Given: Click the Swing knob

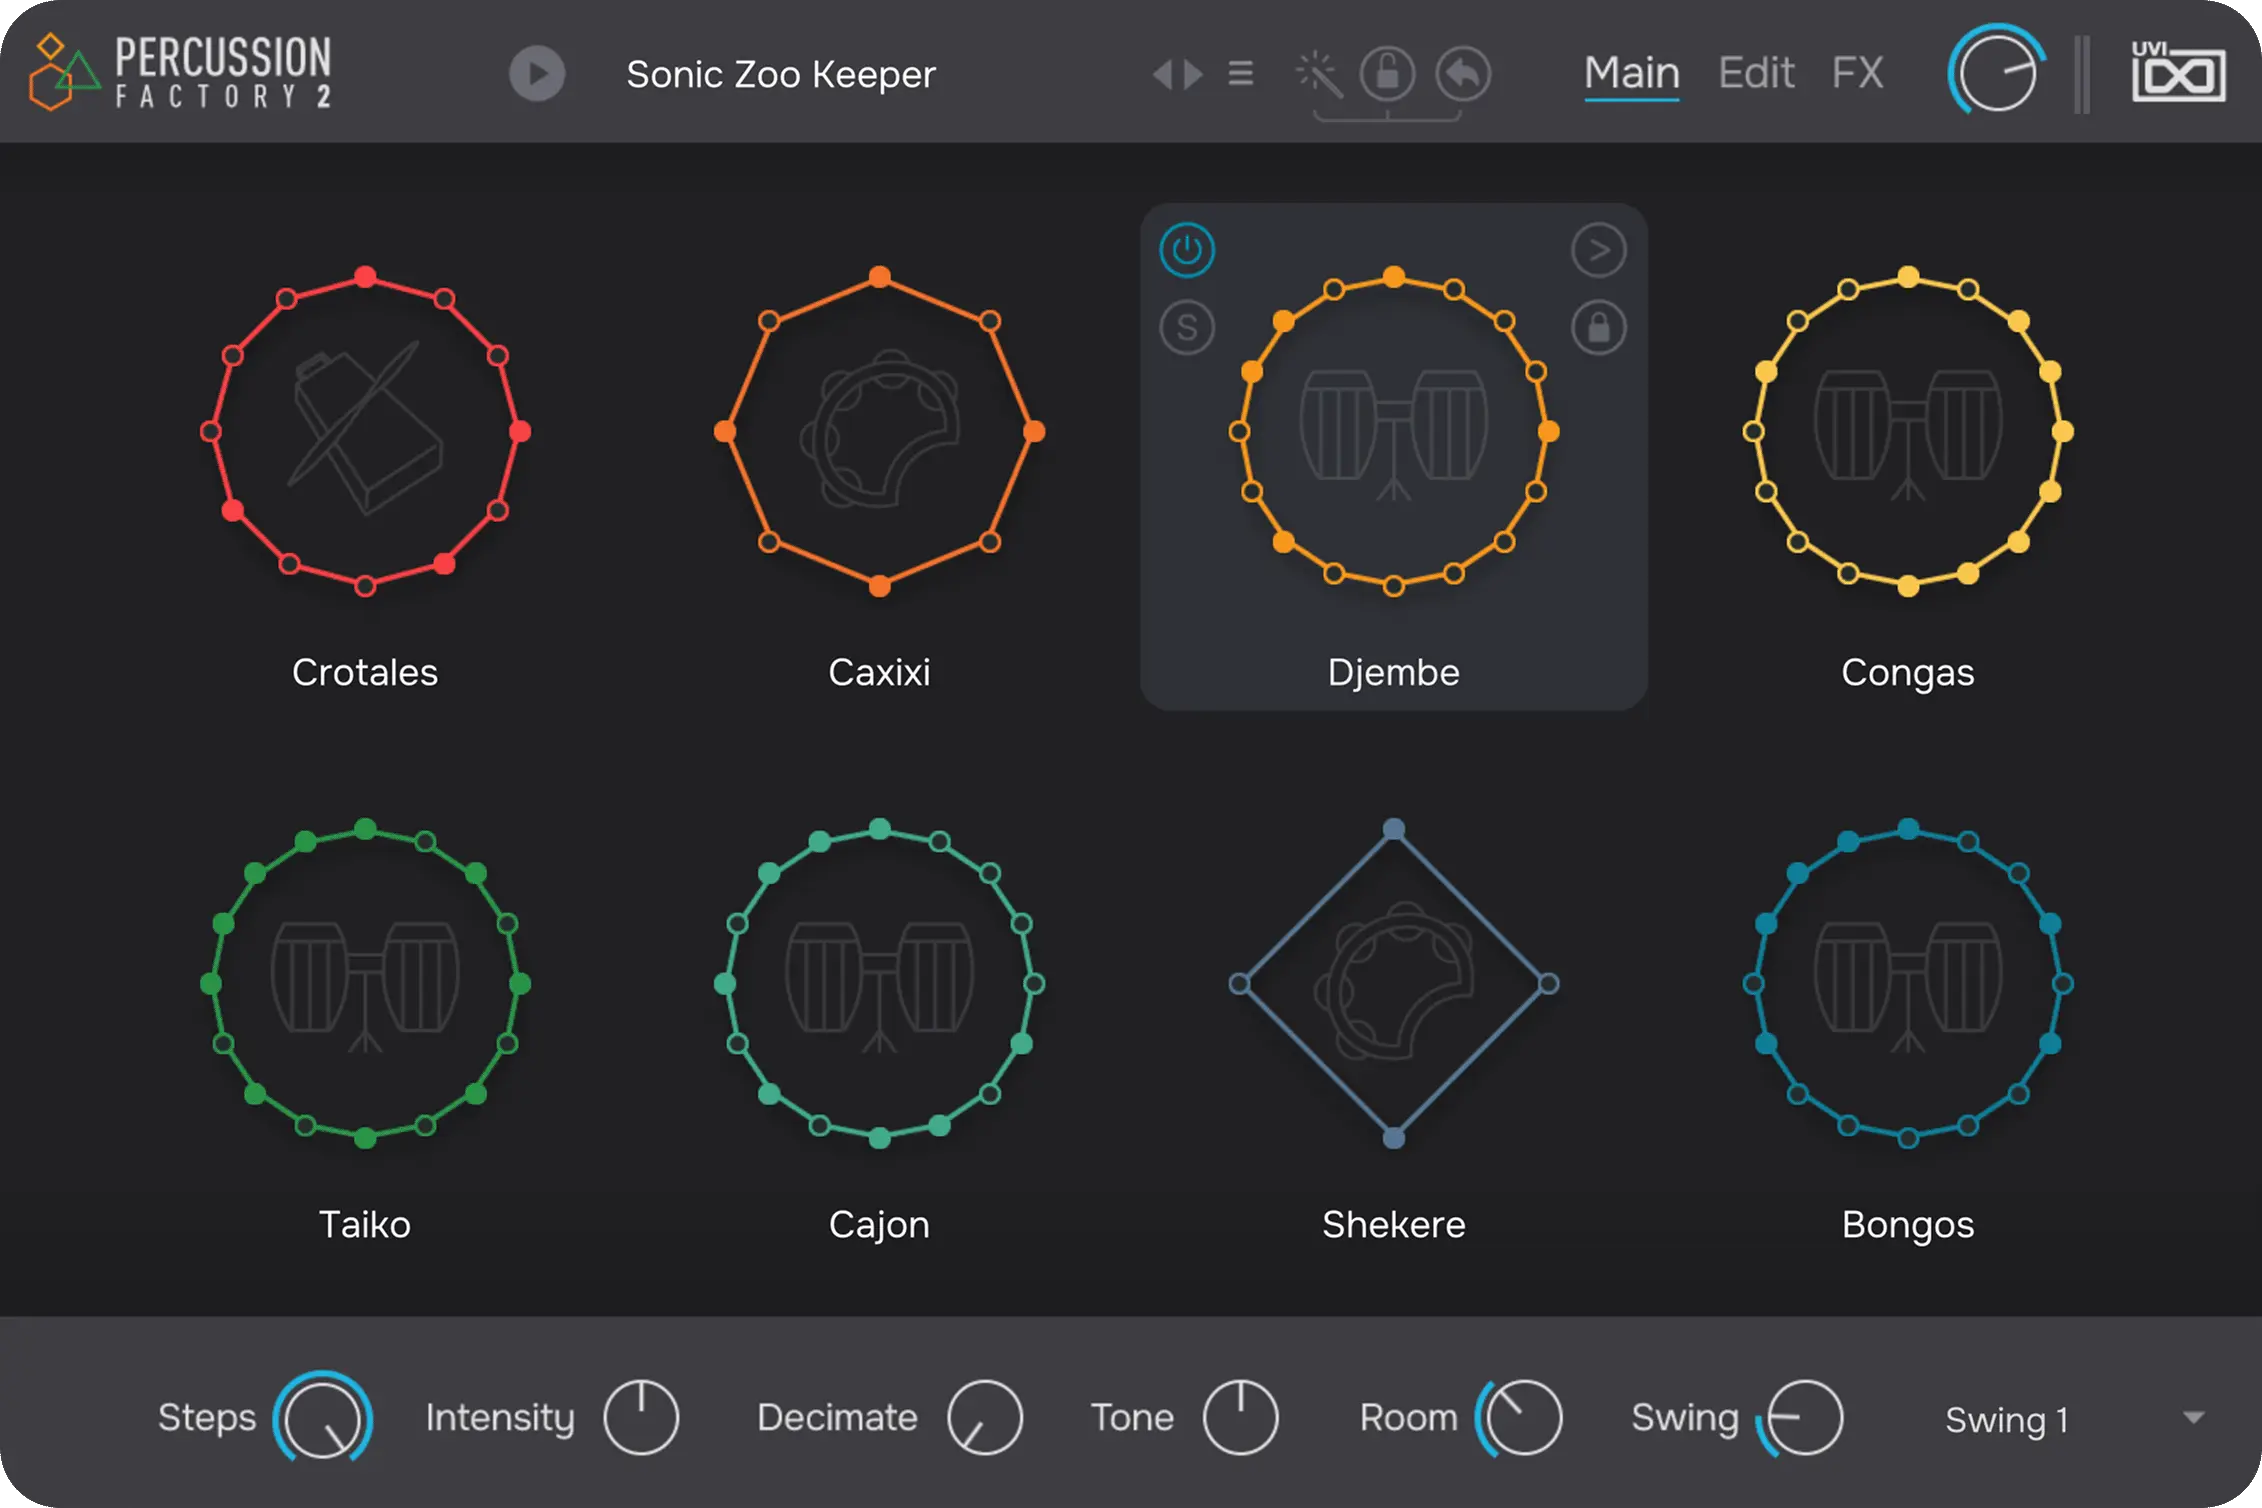Looking at the screenshot, I should coord(1802,1418).
